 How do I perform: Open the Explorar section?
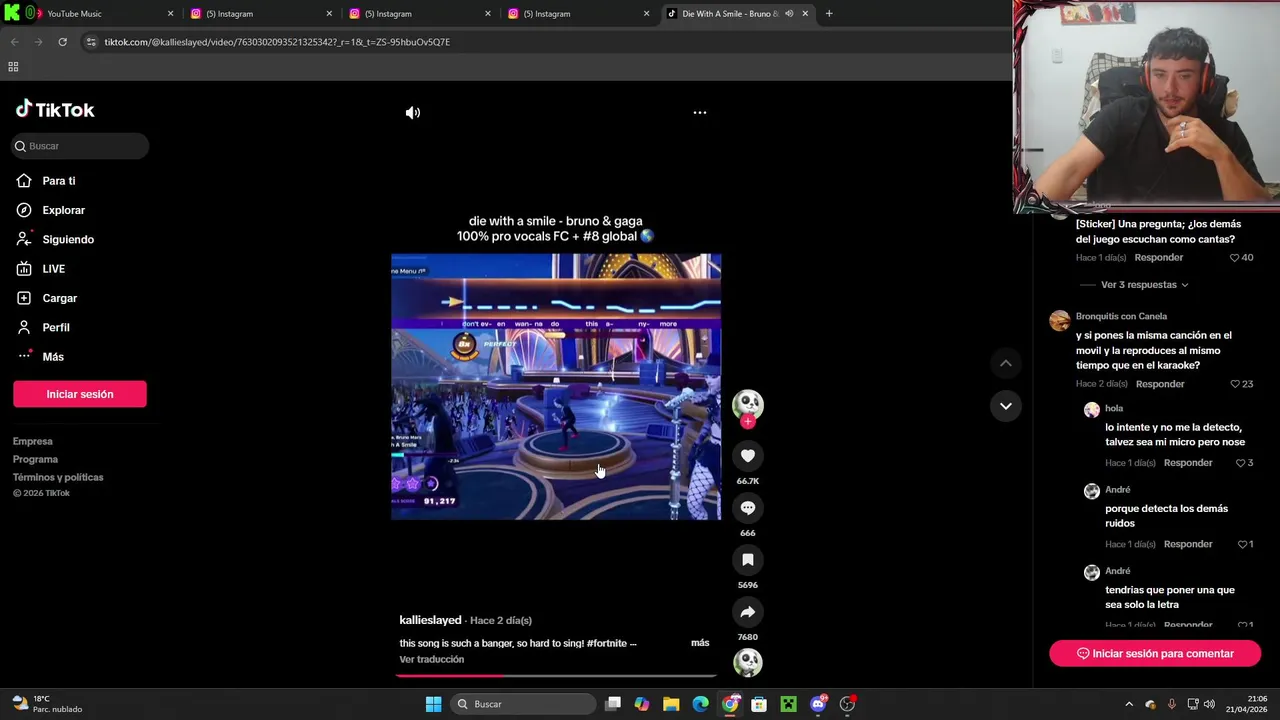tap(63, 210)
